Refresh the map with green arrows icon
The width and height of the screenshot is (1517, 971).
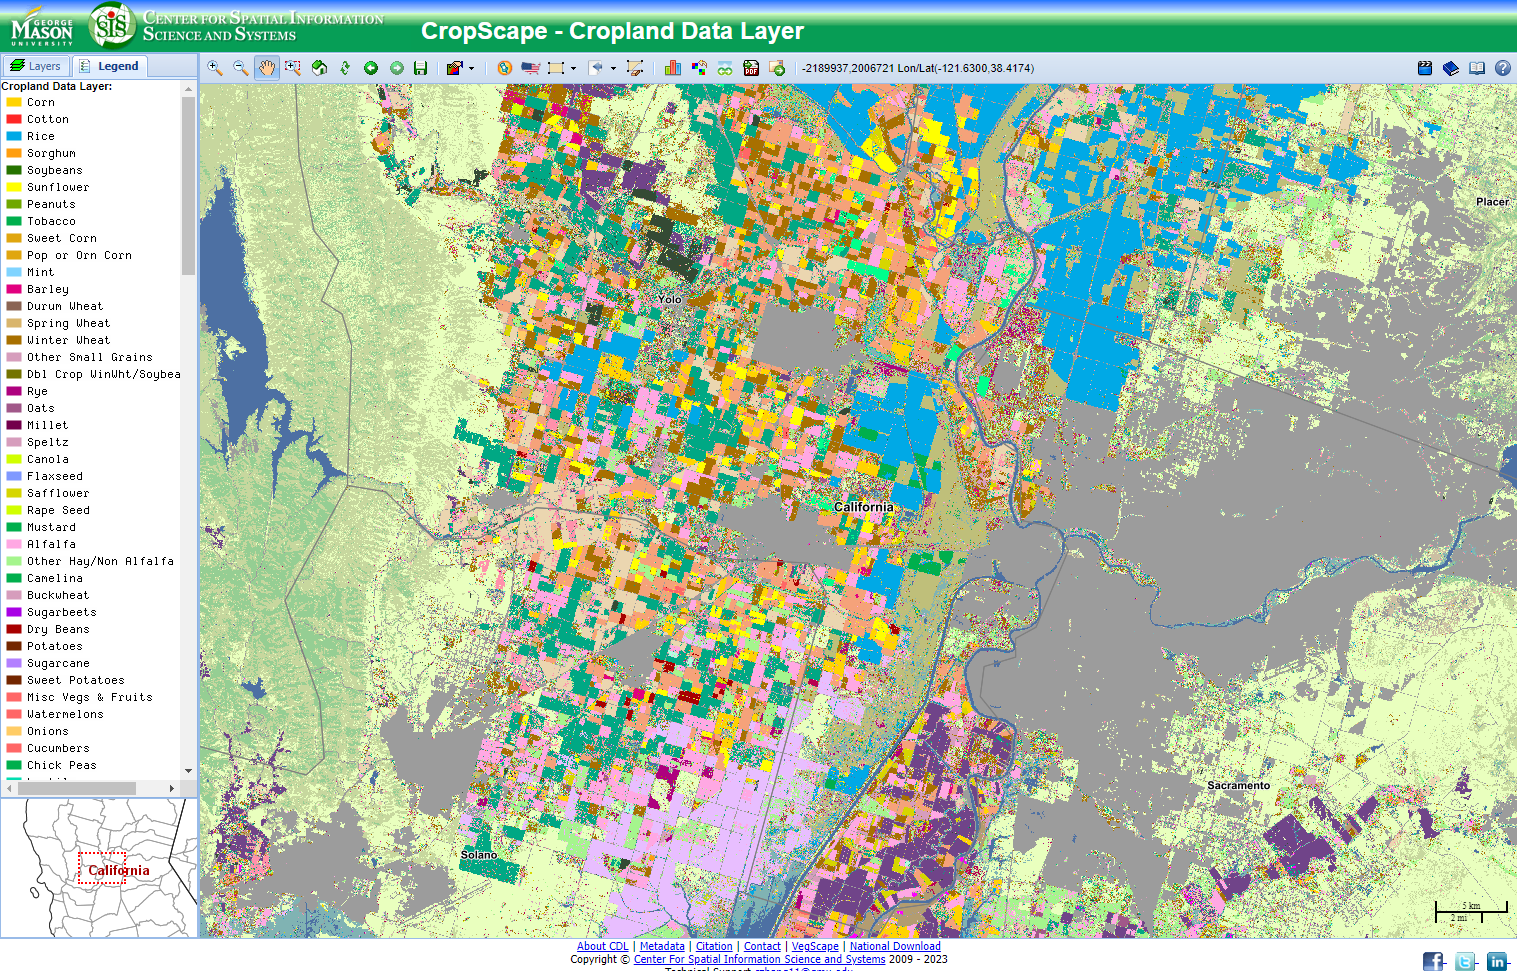click(345, 68)
